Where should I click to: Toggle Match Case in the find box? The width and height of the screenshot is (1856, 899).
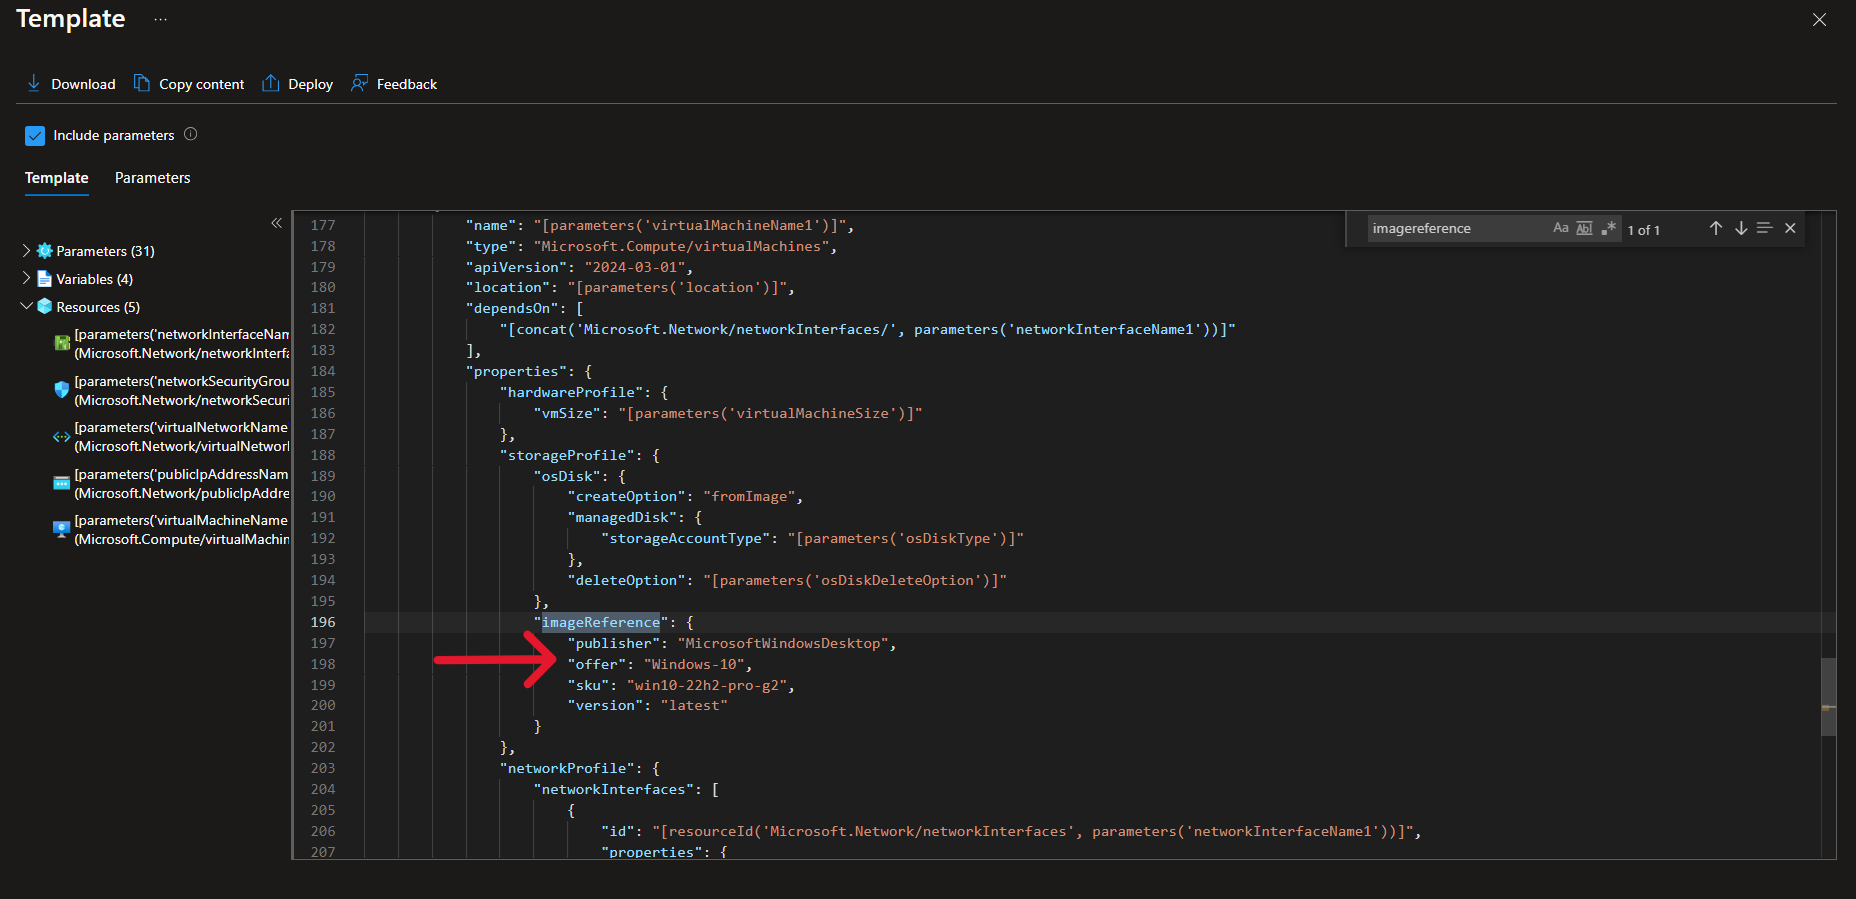(x=1560, y=228)
